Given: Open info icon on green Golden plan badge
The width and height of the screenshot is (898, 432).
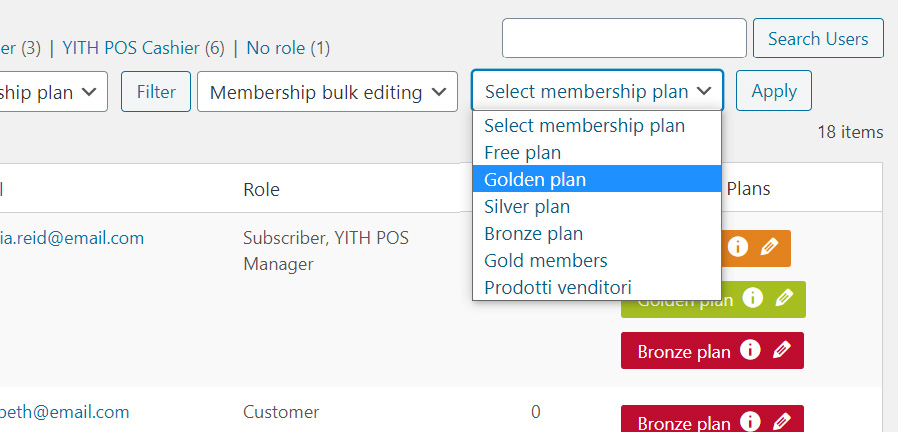Looking at the screenshot, I should [x=753, y=298].
